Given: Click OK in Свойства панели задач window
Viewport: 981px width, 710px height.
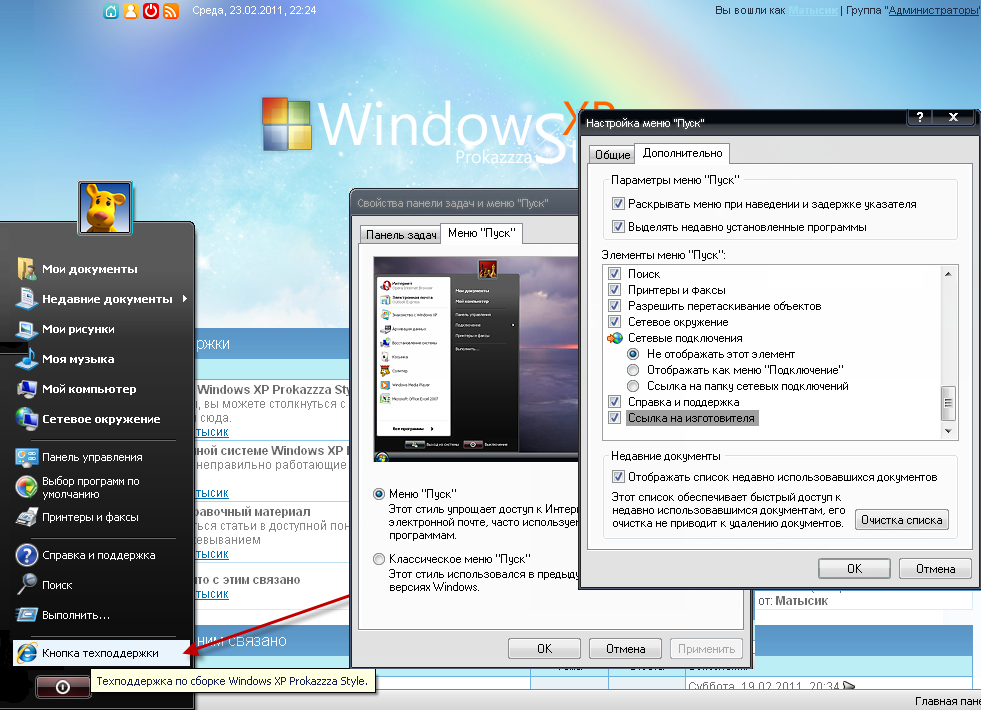Looking at the screenshot, I should (544, 649).
